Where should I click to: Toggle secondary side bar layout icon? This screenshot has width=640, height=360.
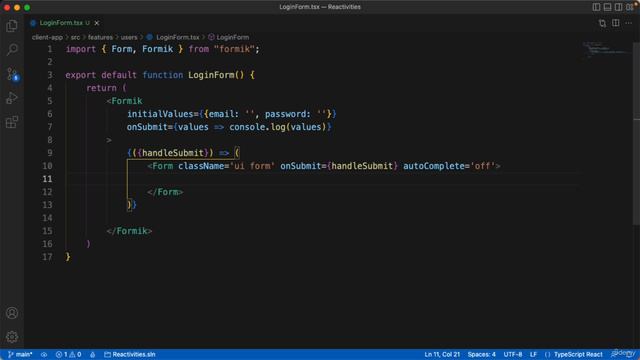(618, 7)
